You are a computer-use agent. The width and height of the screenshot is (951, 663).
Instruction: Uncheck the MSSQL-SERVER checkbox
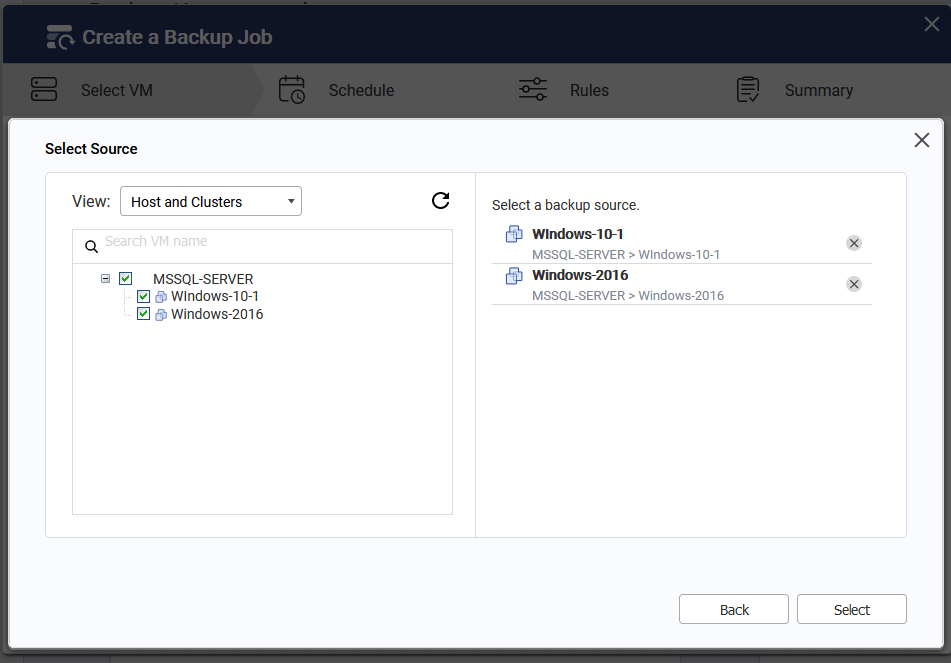[126, 278]
